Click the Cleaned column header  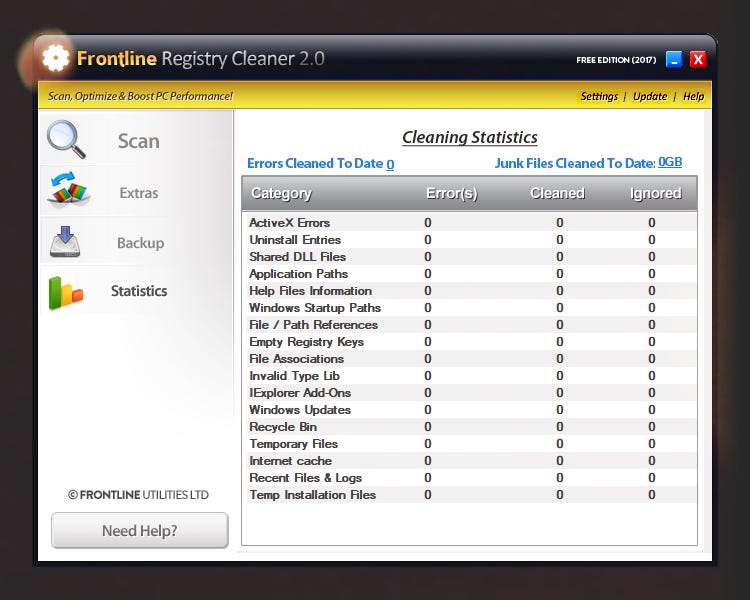pyautogui.click(x=557, y=193)
